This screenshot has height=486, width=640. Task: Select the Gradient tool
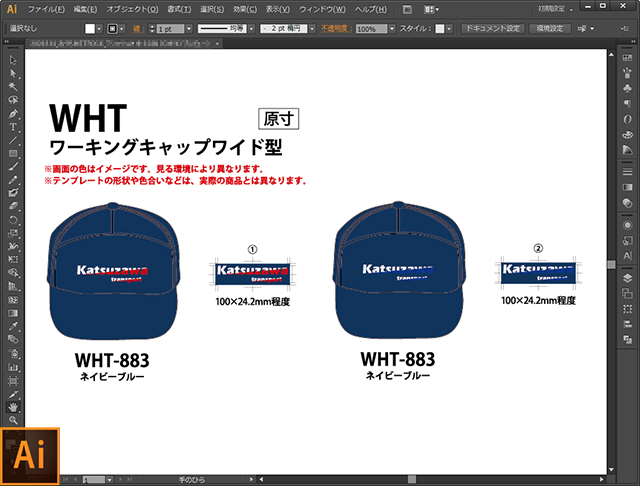(x=13, y=313)
